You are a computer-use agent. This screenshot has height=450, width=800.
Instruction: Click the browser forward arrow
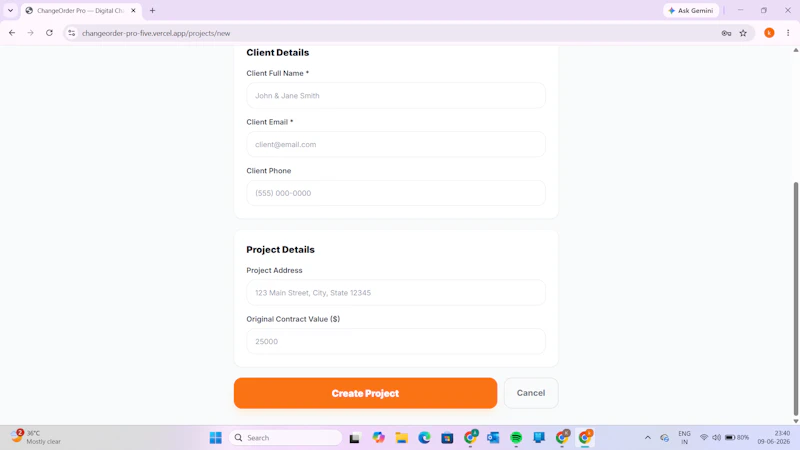tap(31, 33)
